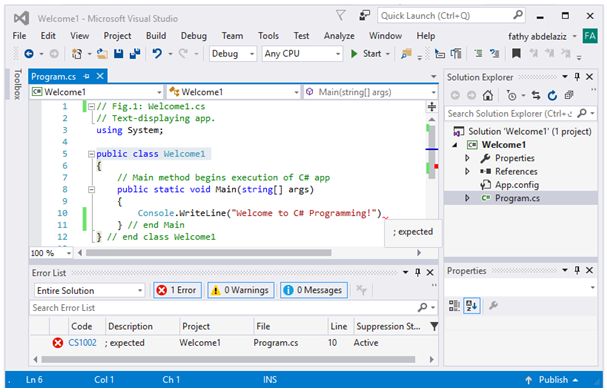Collapse the comment block at line 1

pyautogui.click(x=91, y=106)
